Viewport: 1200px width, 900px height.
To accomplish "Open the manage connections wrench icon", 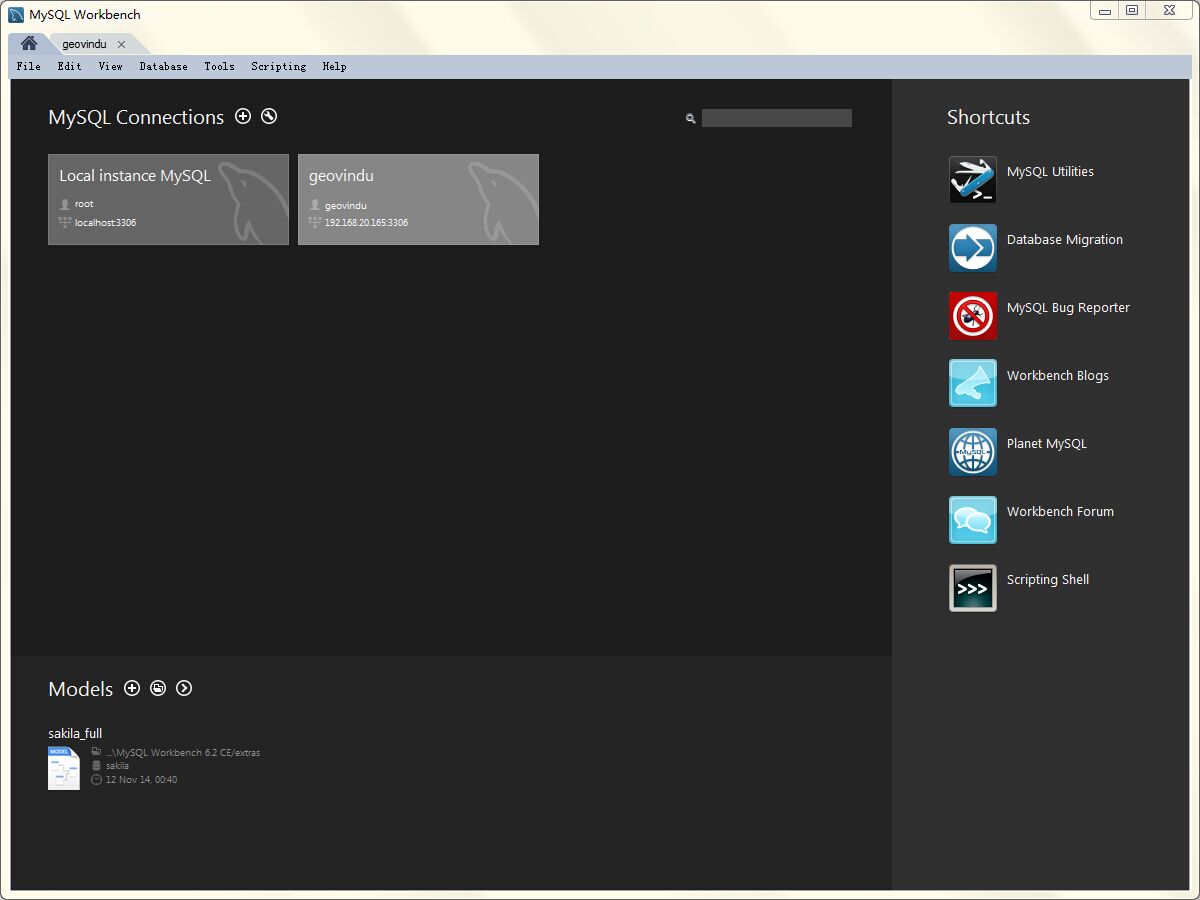I will [x=269, y=116].
